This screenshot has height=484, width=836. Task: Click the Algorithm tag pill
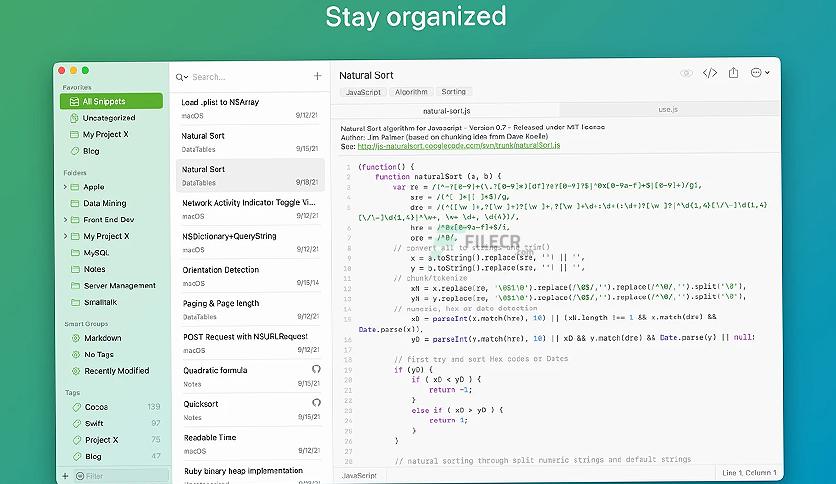(x=411, y=92)
